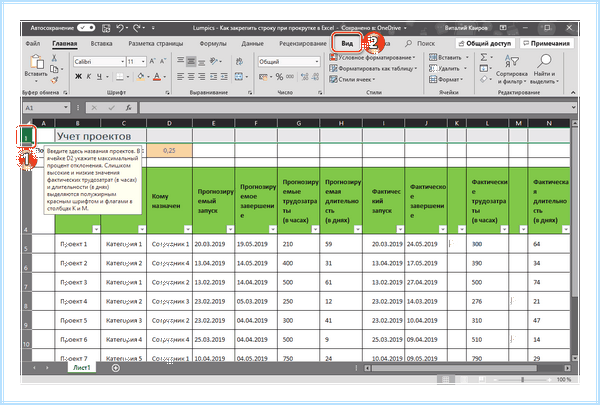Screen dimensions: 600x405
Task: Switch to Разметка страницы tab
Action: coord(156,43)
